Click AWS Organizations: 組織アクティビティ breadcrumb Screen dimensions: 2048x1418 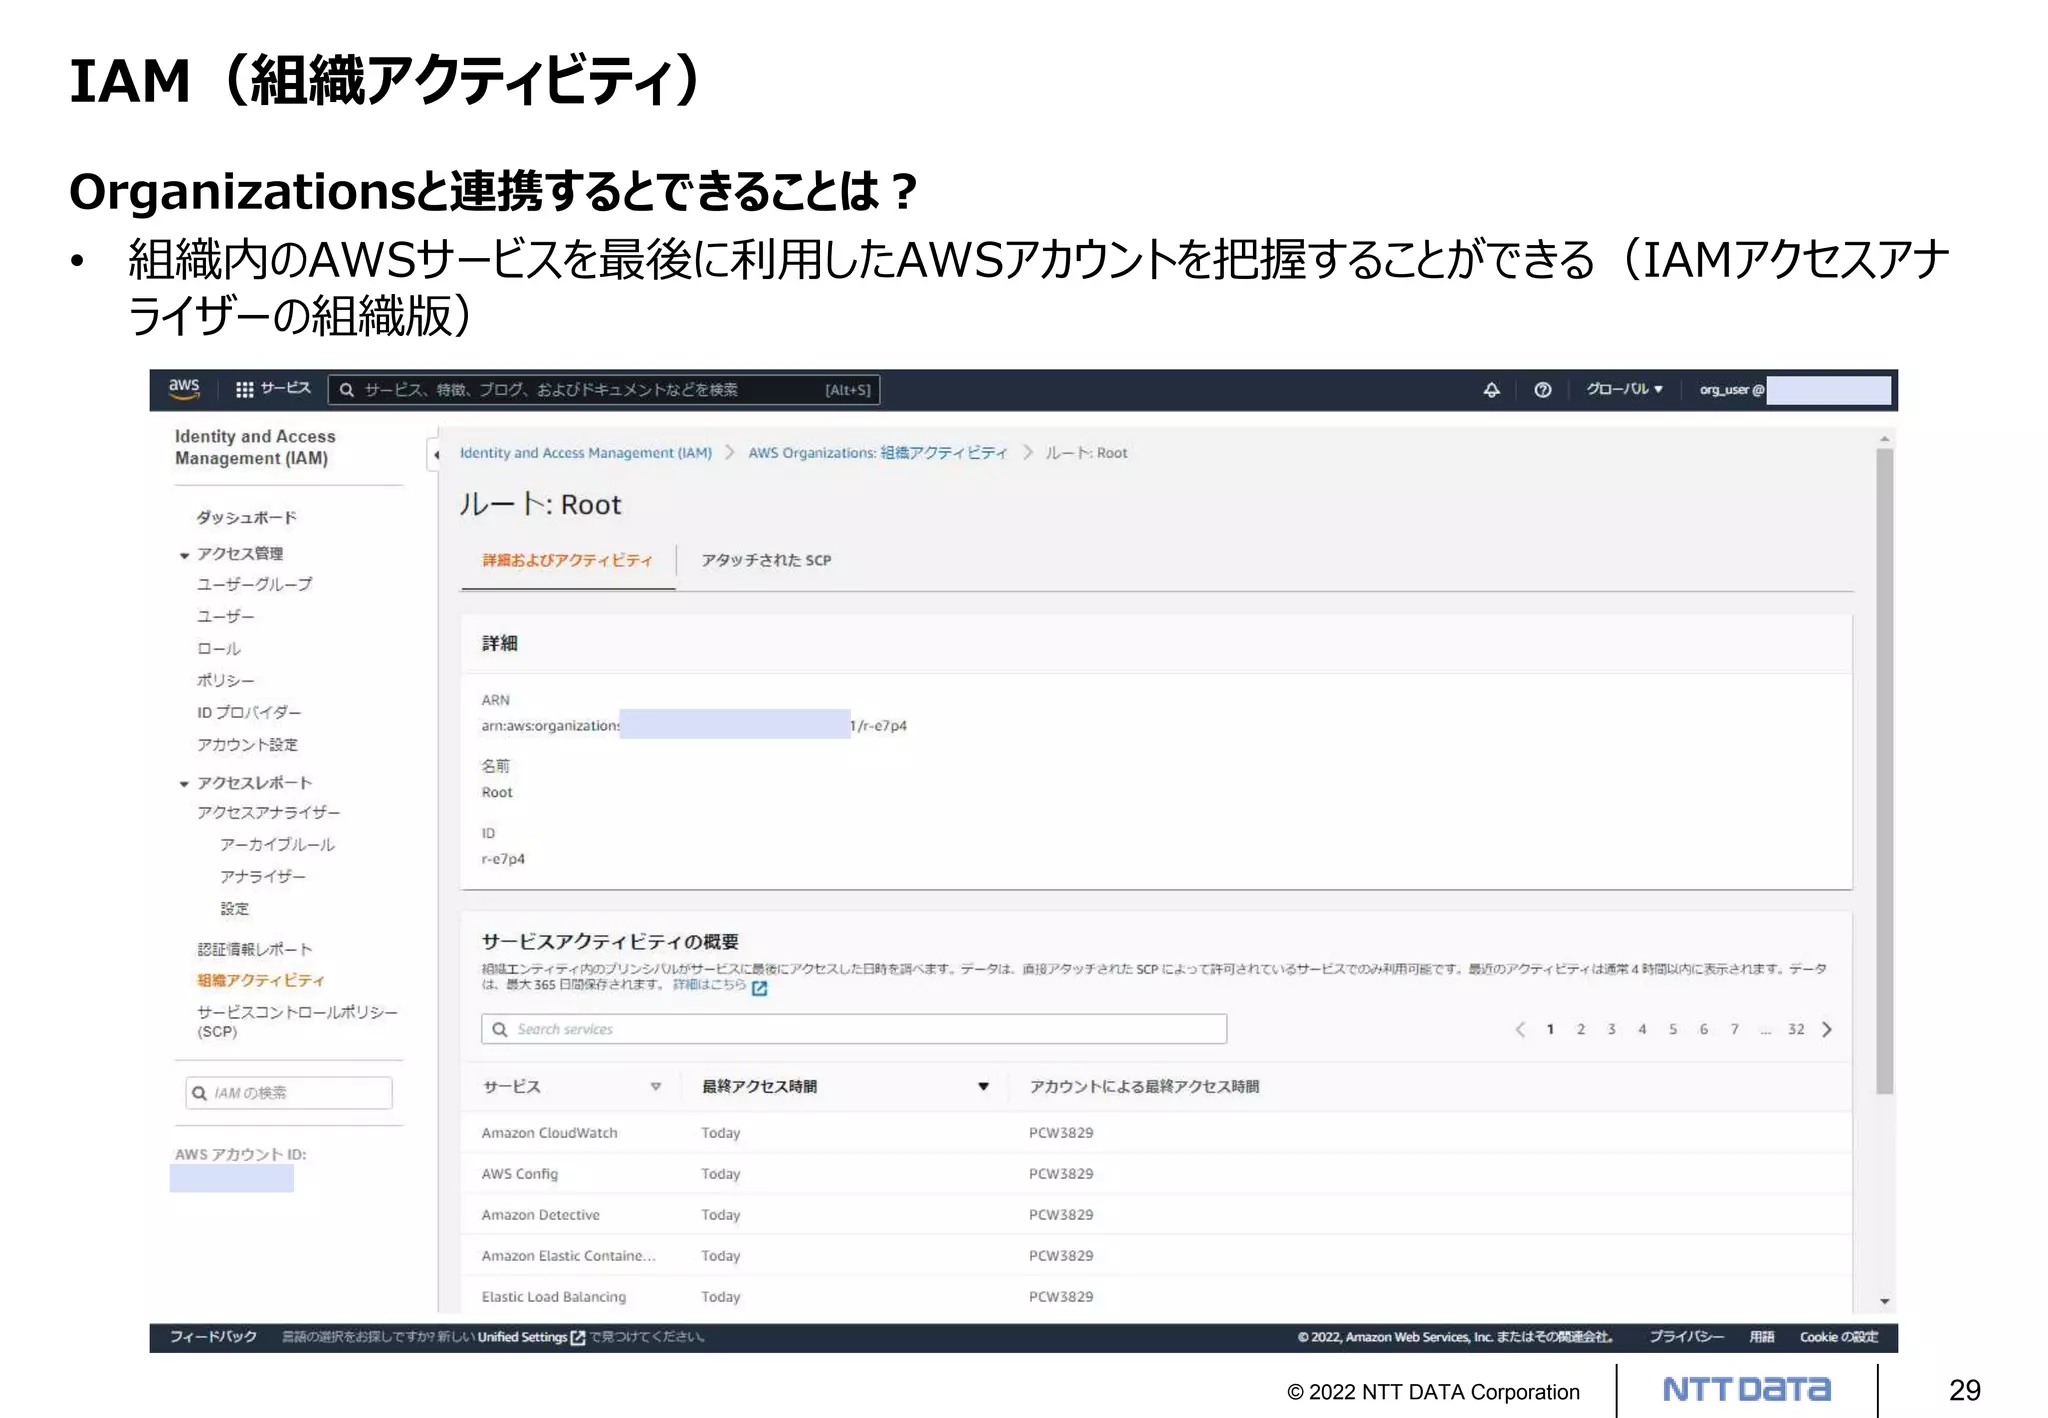(x=877, y=453)
